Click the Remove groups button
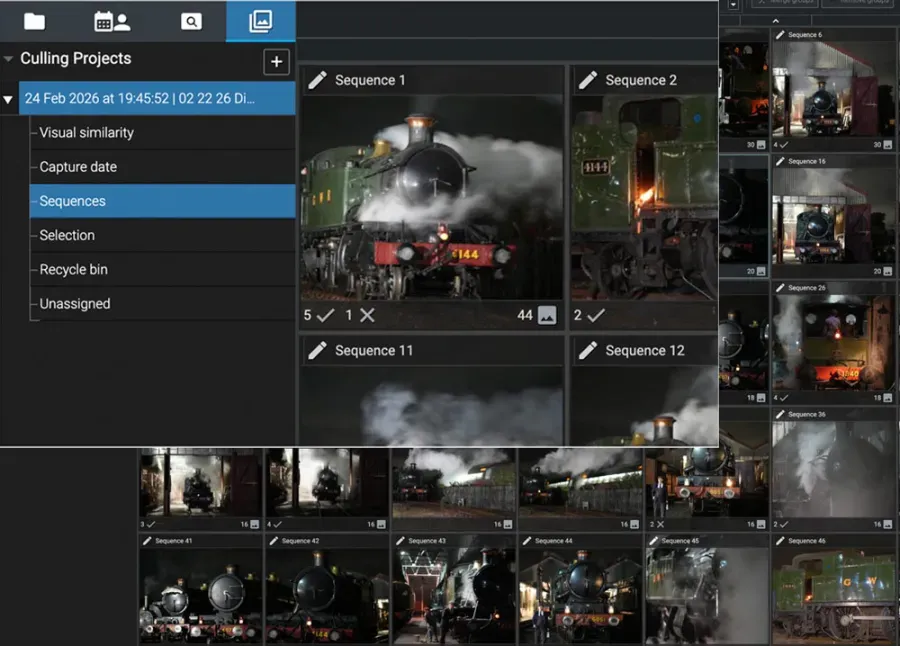 point(858,3)
